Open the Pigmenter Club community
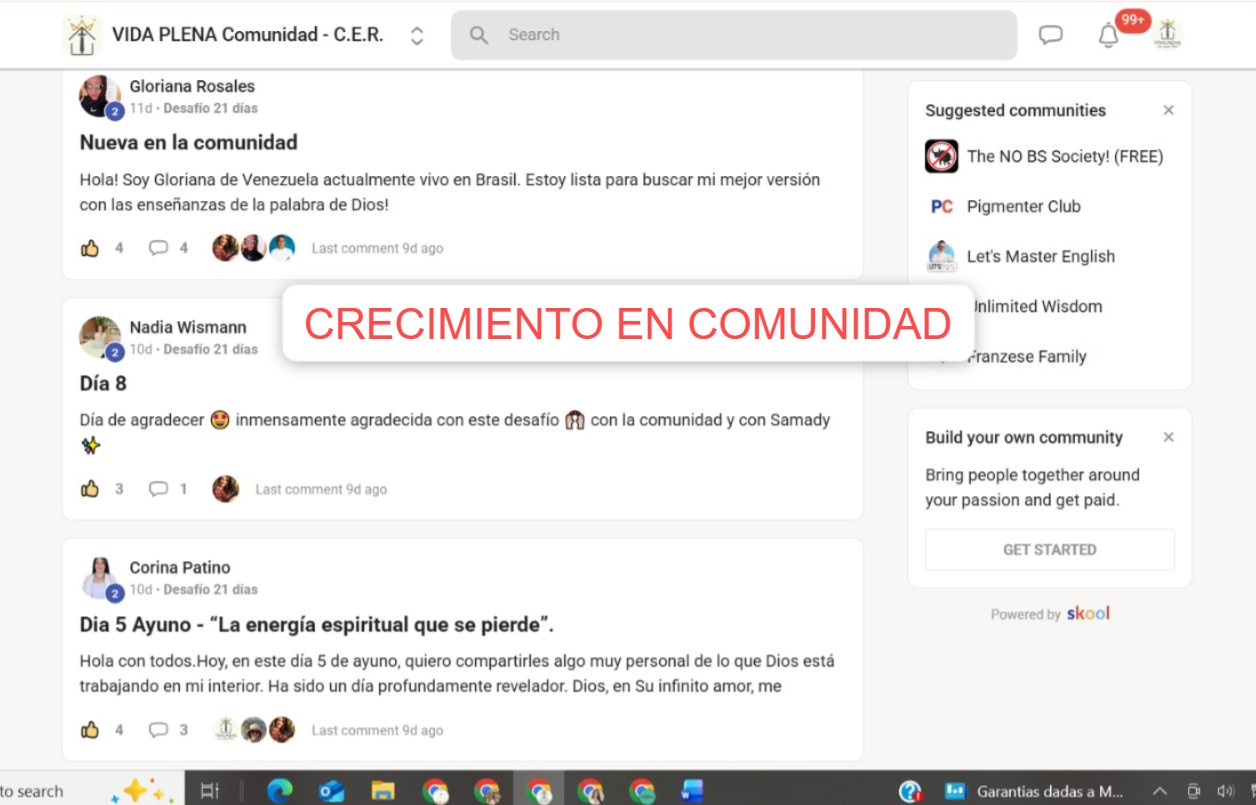The image size is (1256, 805). point(1023,206)
